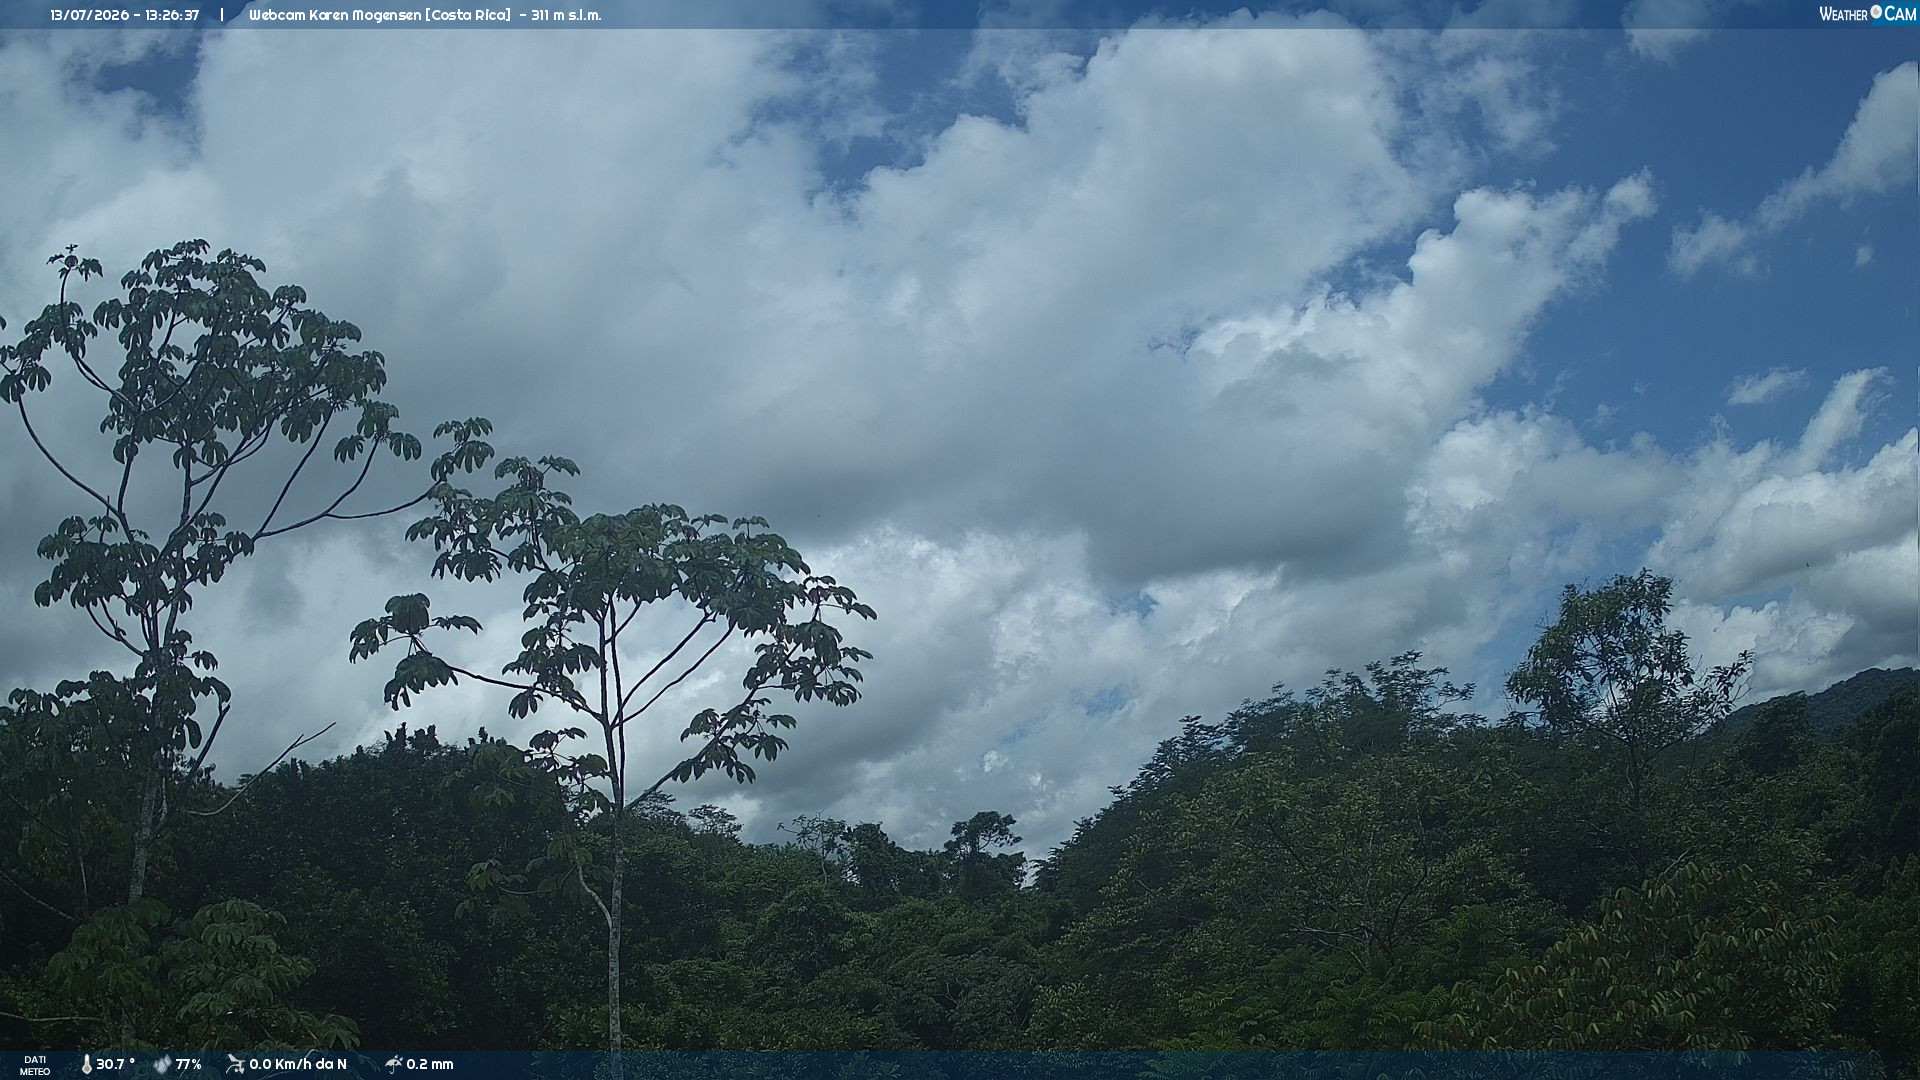This screenshot has height=1080, width=1920.
Task: Click the Webcam Karen Mogensen [Costa Rica] title
Action: pos(380,15)
